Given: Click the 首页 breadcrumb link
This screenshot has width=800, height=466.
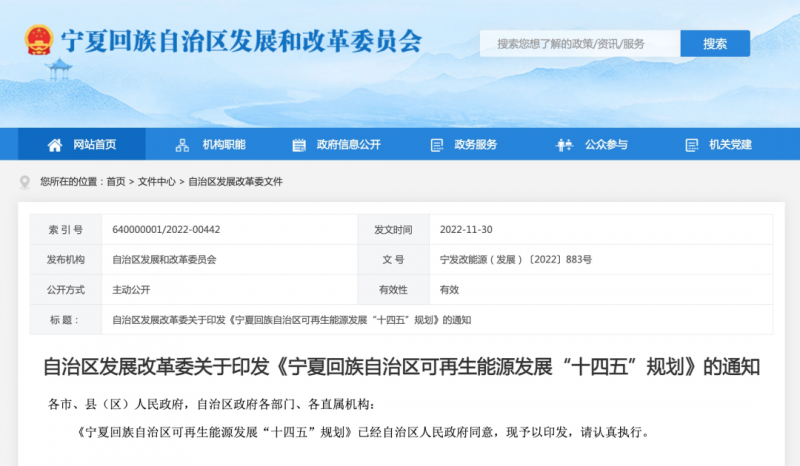Looking at the screenshot, I should (116, 182).
